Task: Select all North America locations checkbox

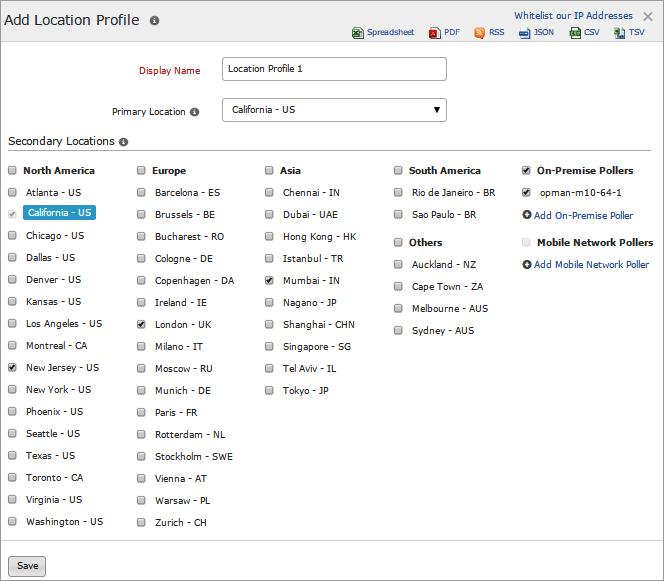Action: [x=12, y=170]
